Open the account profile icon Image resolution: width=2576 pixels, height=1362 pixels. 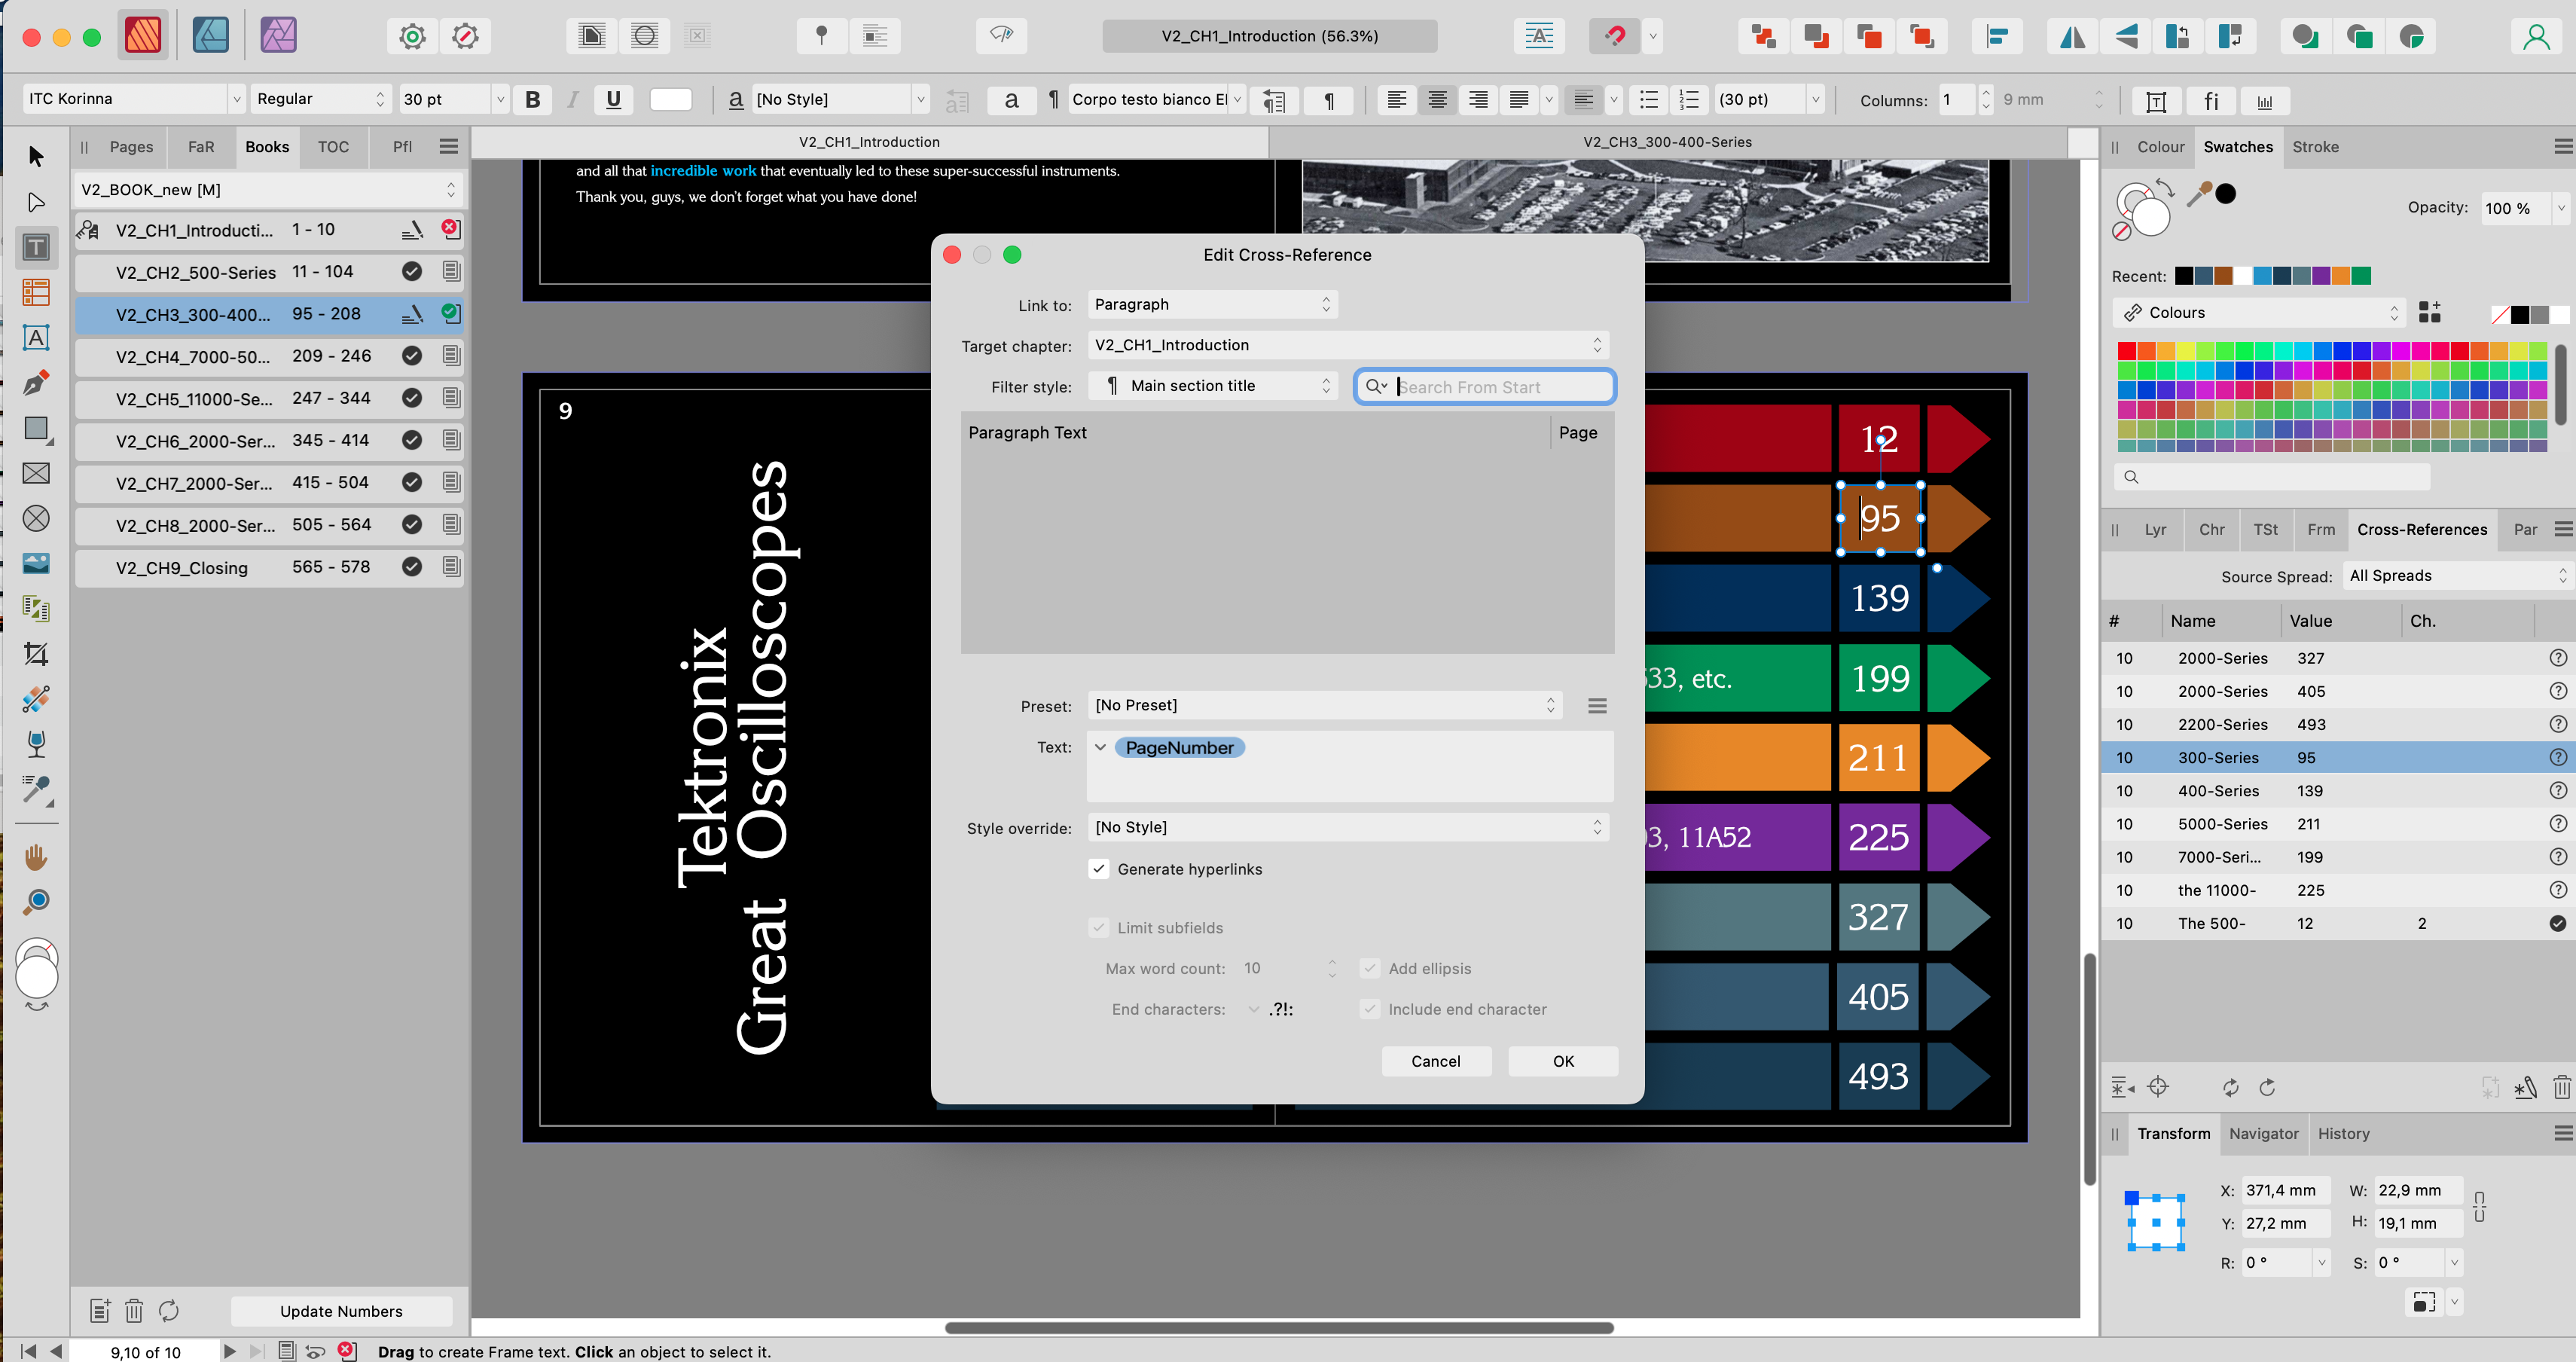[x=2536, y=36]
